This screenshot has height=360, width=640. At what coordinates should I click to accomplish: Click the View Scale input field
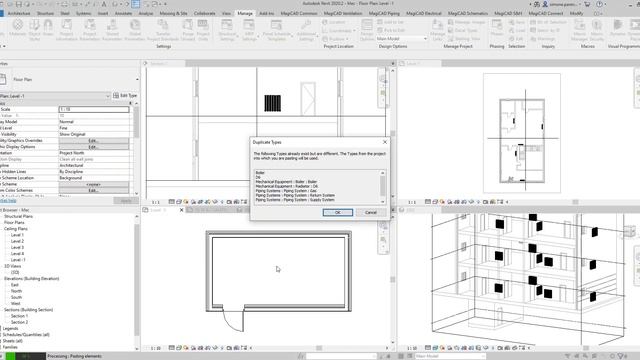tap(94, 109)
